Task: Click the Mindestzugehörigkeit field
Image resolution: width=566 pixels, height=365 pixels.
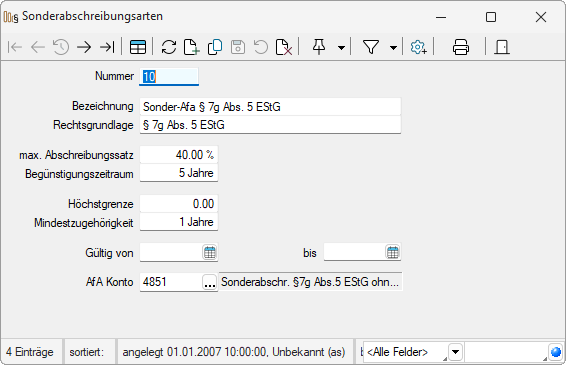Action: click(x=179, y=222)
